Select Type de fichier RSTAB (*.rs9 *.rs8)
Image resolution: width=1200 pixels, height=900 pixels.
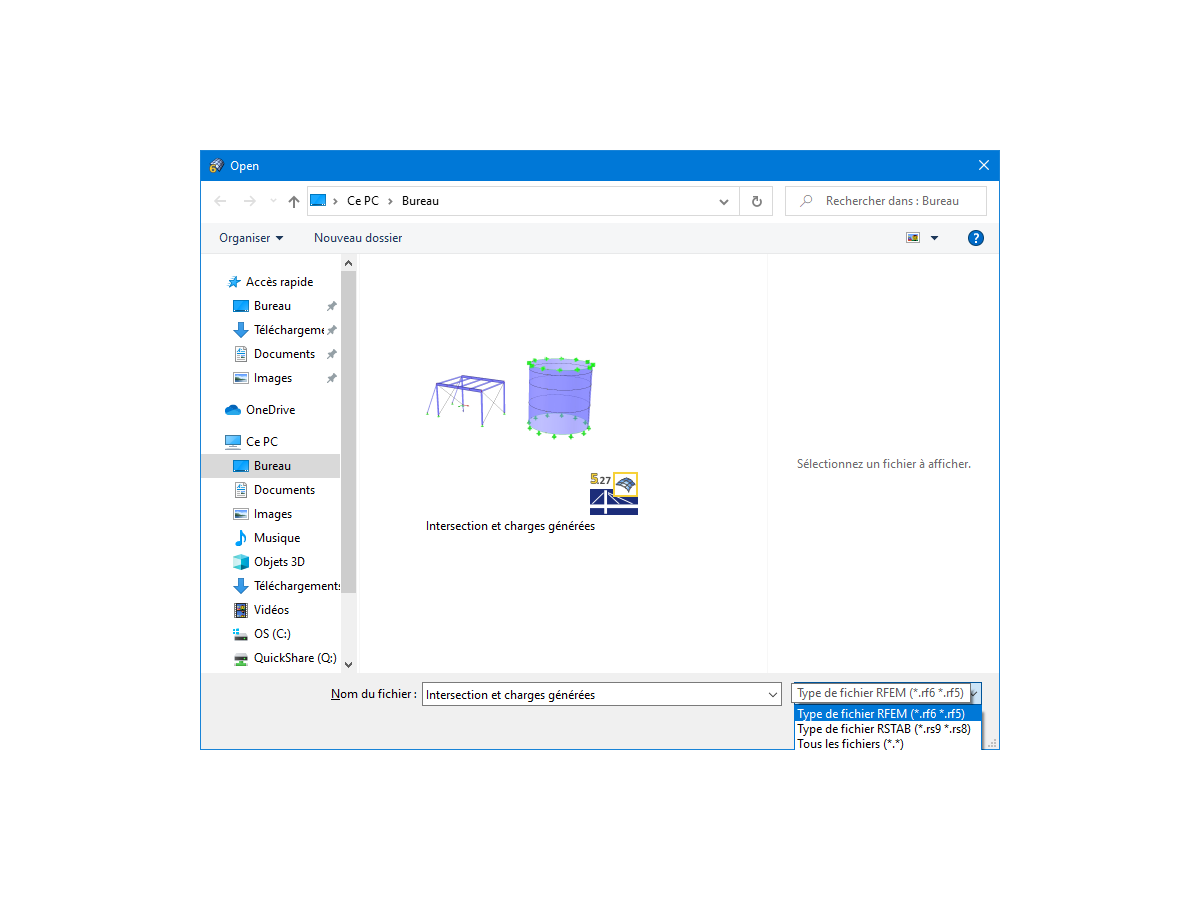click(885, 729)
